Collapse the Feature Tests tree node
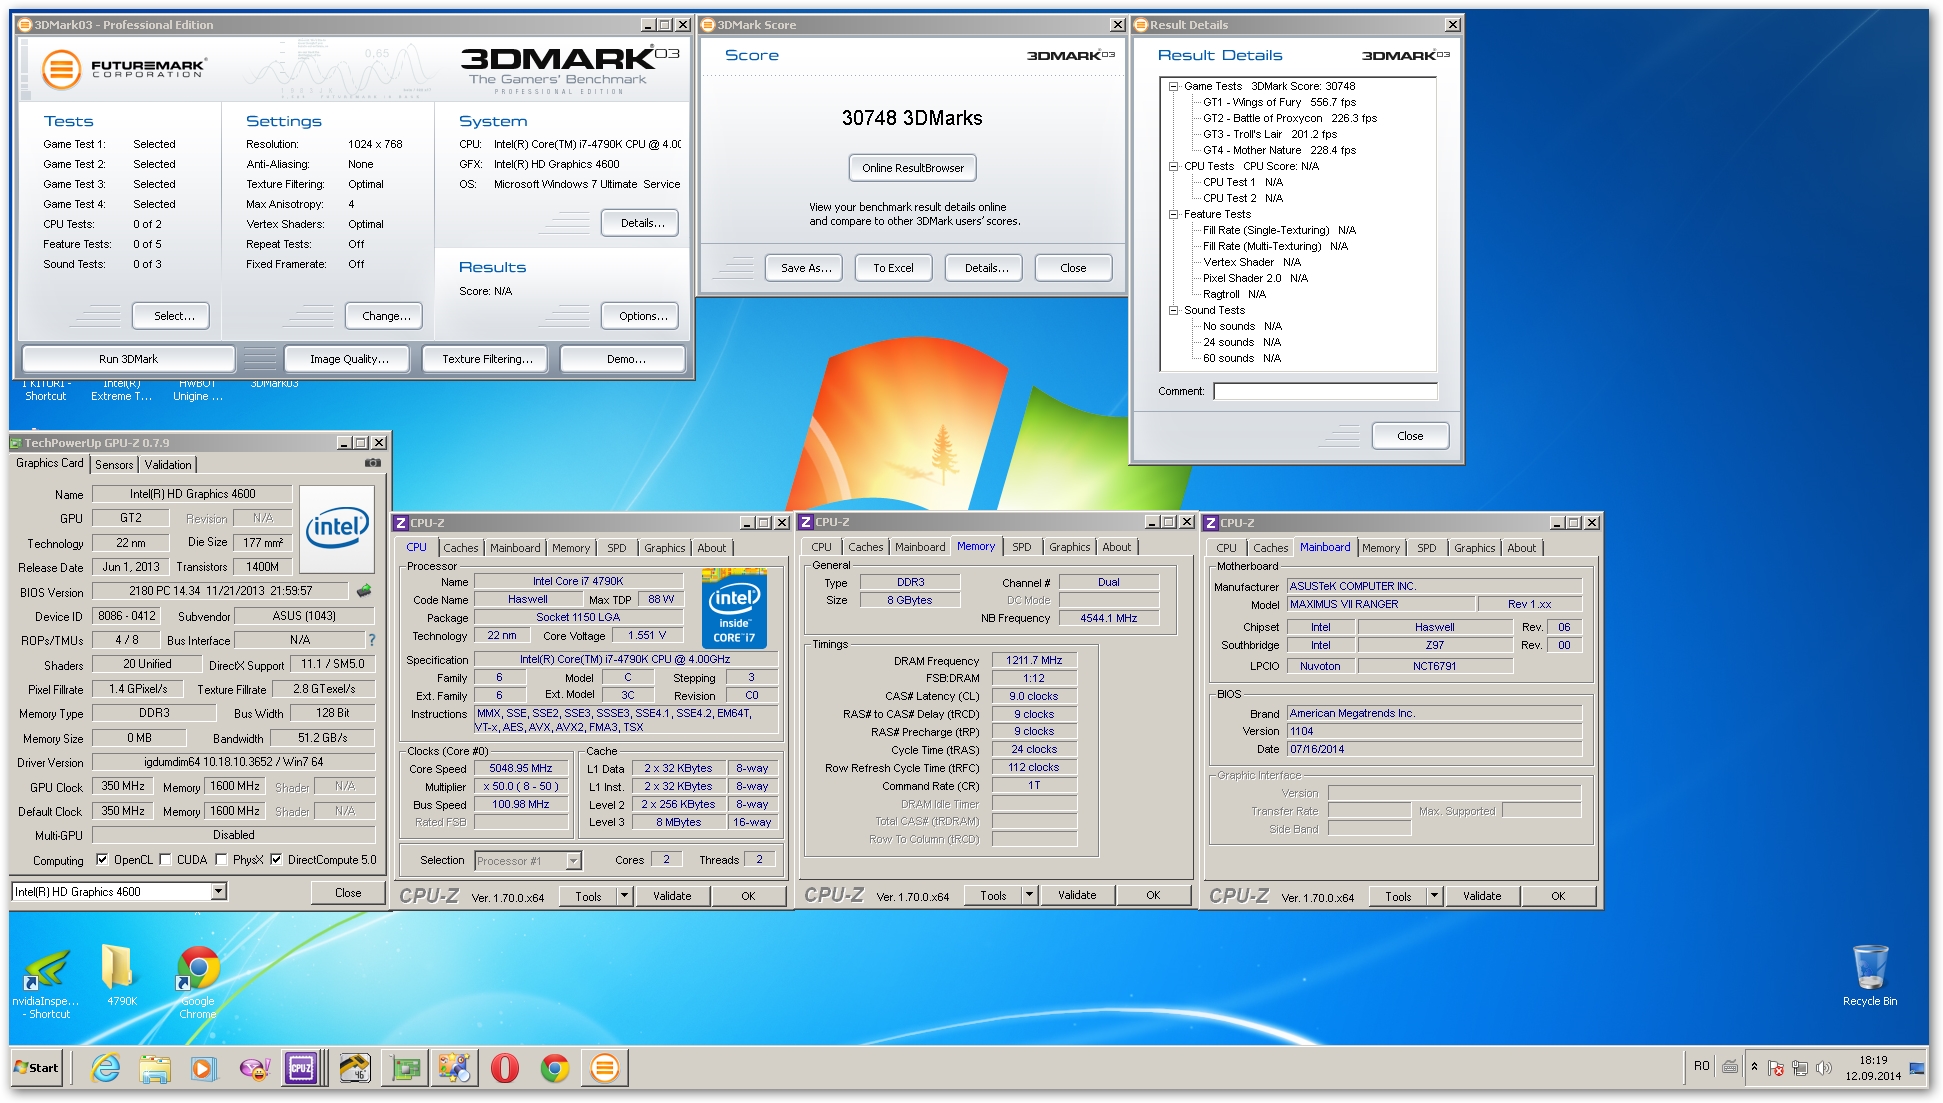The width and height of the screenshot is (1943, 1103). coord(1174,214)
